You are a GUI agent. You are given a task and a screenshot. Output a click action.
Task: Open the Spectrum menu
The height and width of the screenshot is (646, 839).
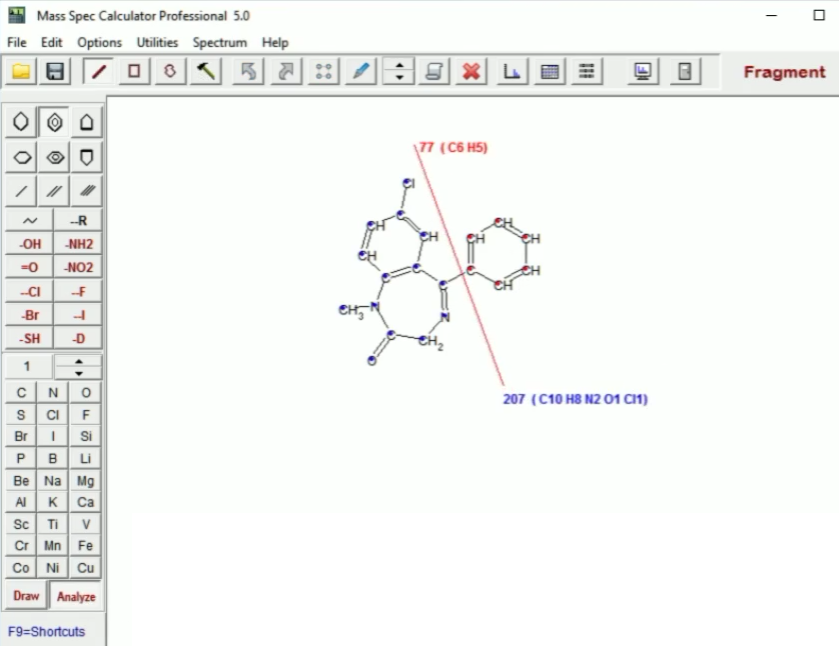tap(219, 42)
